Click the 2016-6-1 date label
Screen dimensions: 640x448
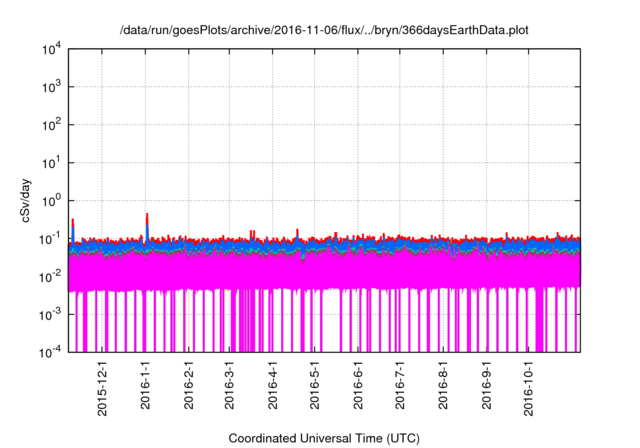point(358,385)
